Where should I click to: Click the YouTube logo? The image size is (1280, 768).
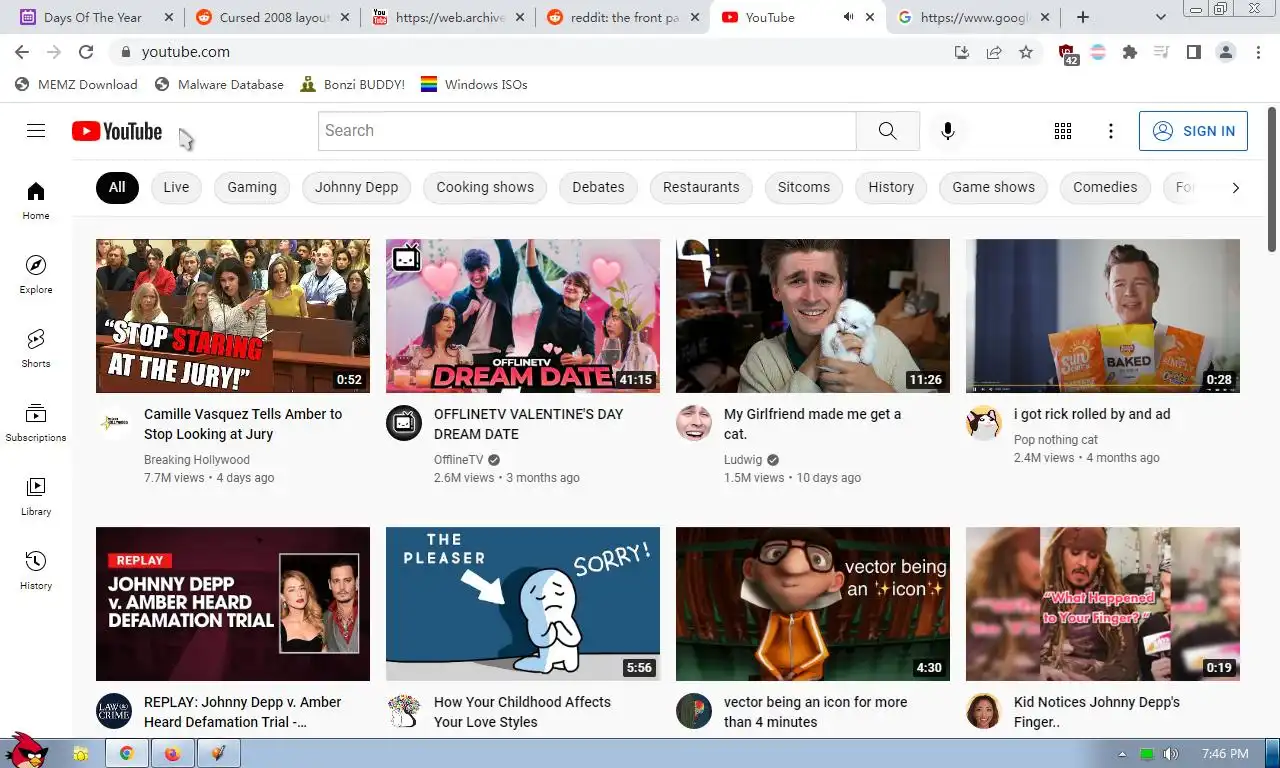[x=117, y=131]
